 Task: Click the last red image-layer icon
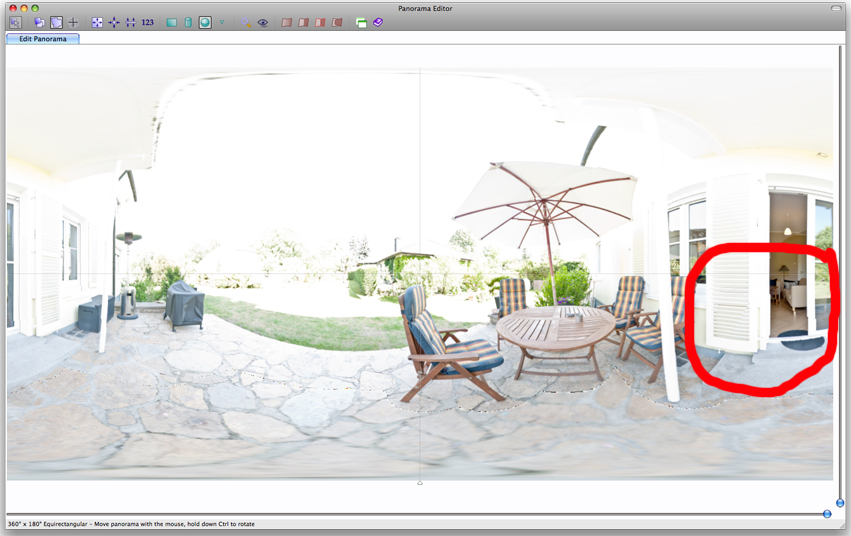pyautogui.click(x=337, y=22)
